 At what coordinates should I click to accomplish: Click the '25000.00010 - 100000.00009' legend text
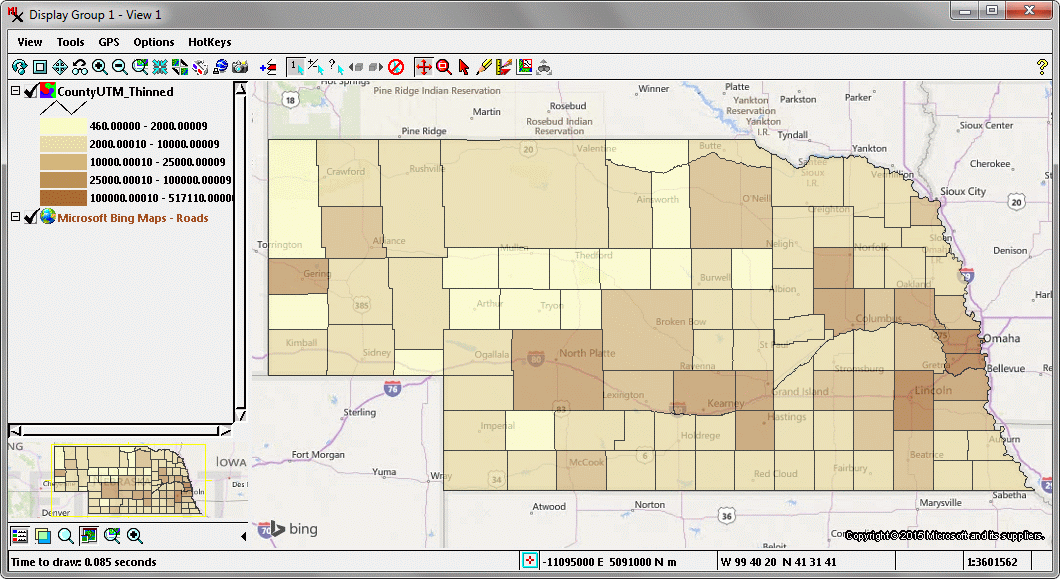tap(160, 180)
